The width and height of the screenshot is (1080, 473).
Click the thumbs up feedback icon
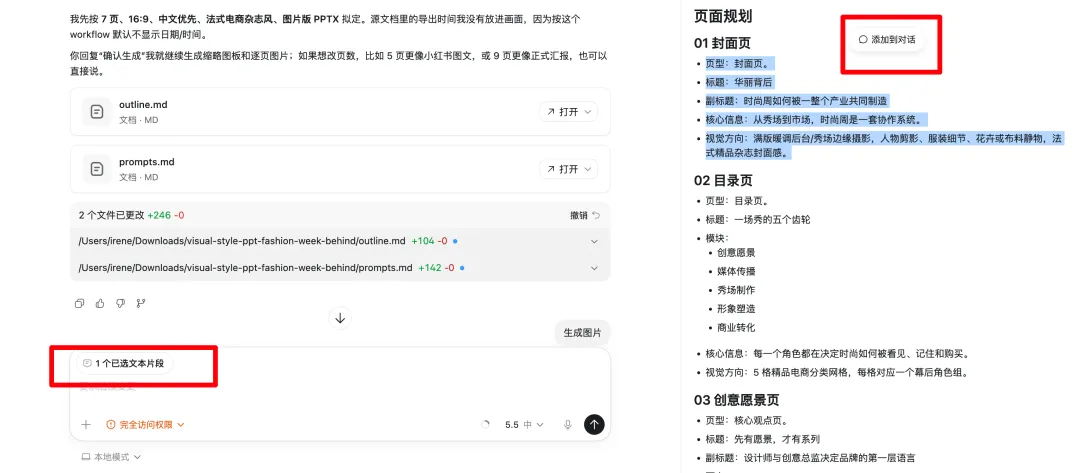pos(100,303)
